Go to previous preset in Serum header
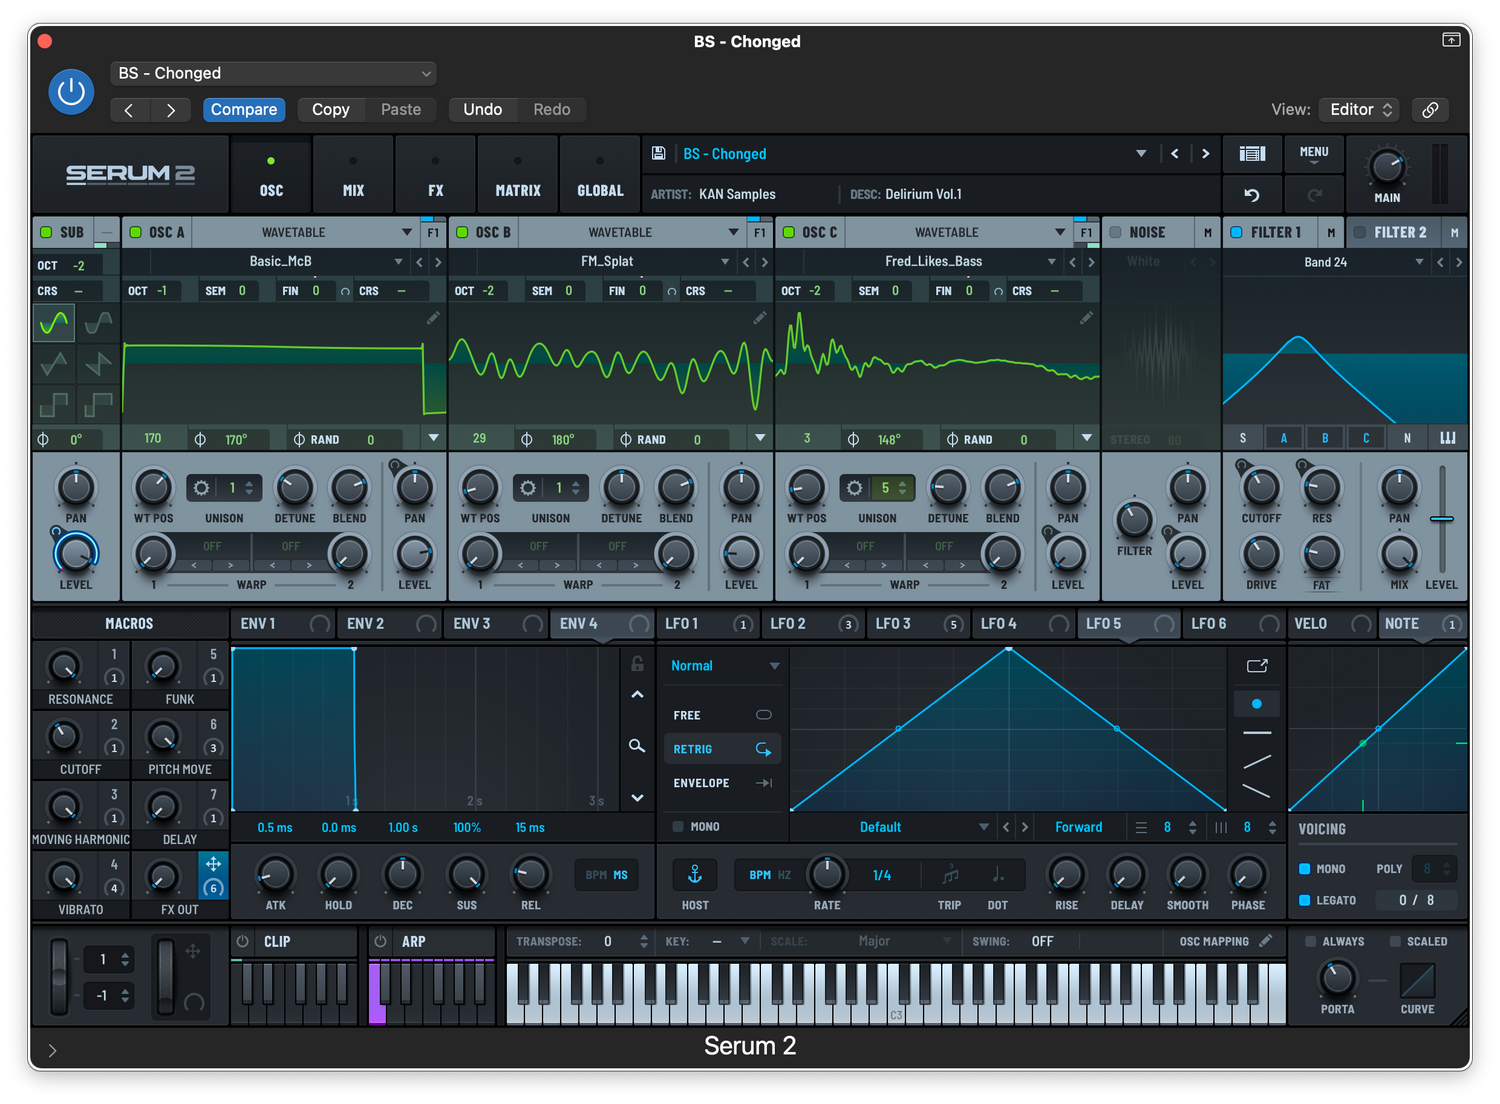The width and height of the screenshot is (1500, 1104). (1175, 154)
